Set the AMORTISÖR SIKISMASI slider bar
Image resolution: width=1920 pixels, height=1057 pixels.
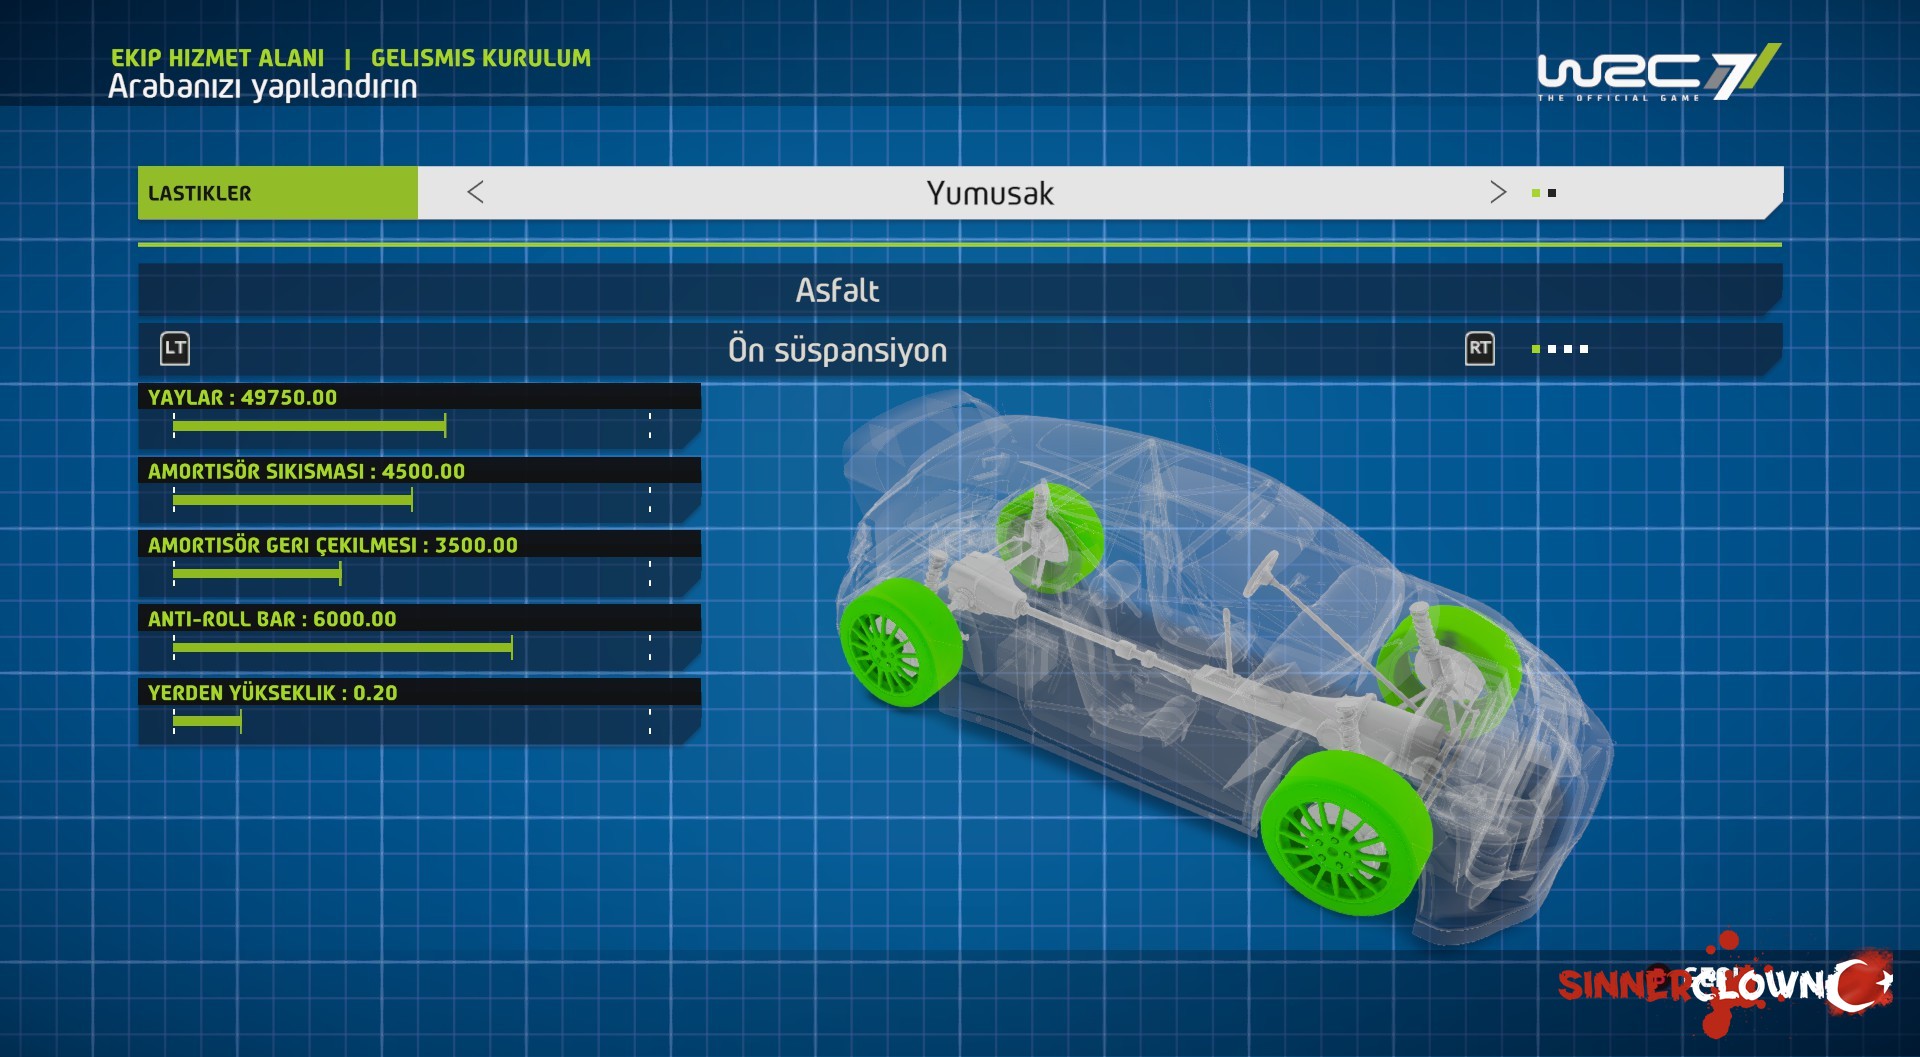411,501
